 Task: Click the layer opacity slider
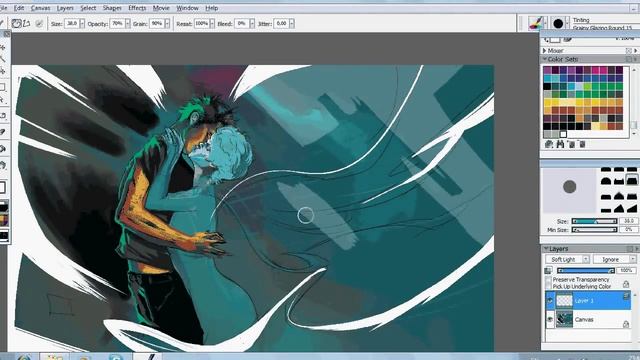click(585, 270)
